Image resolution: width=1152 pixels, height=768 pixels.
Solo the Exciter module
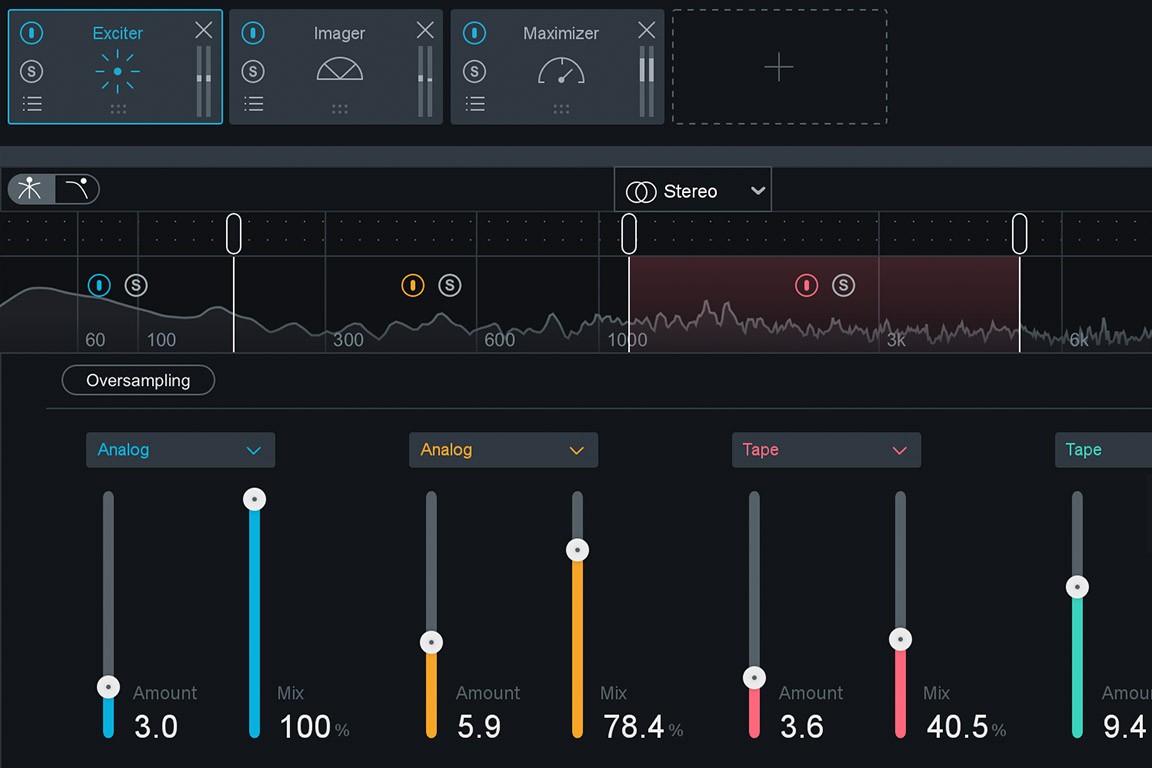[31, 71]
